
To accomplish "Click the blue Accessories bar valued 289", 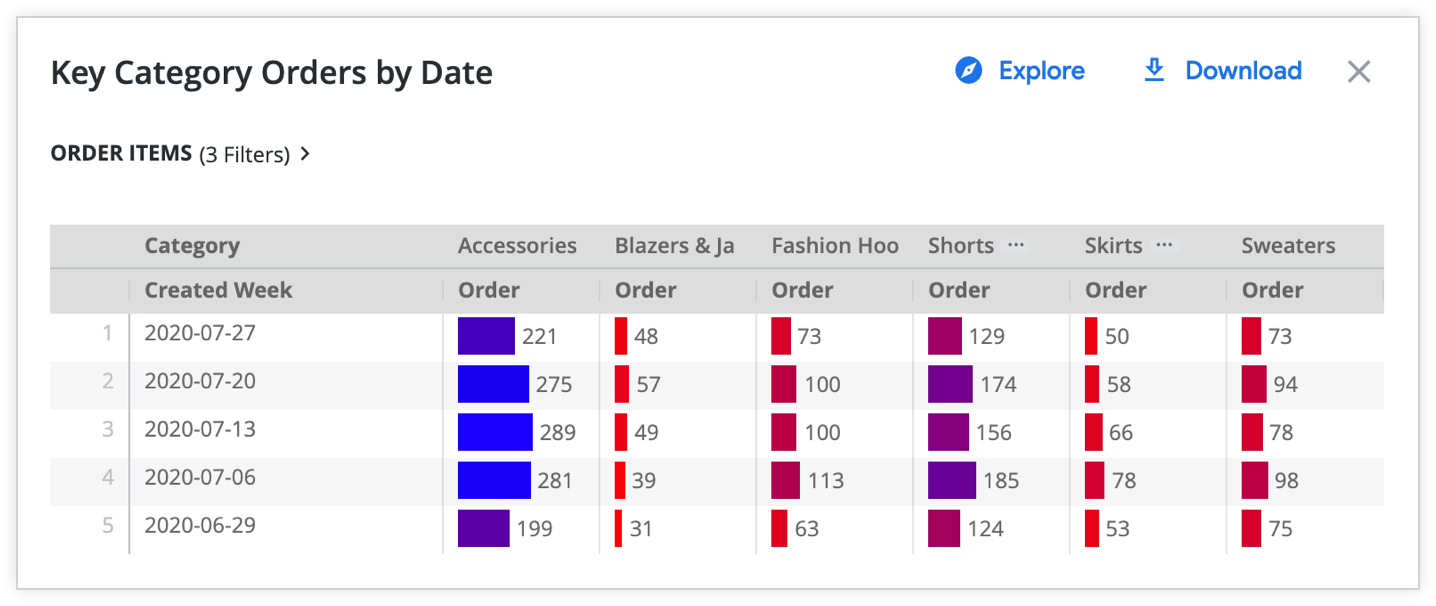I will pyautogui.click(x=495, y=432).
